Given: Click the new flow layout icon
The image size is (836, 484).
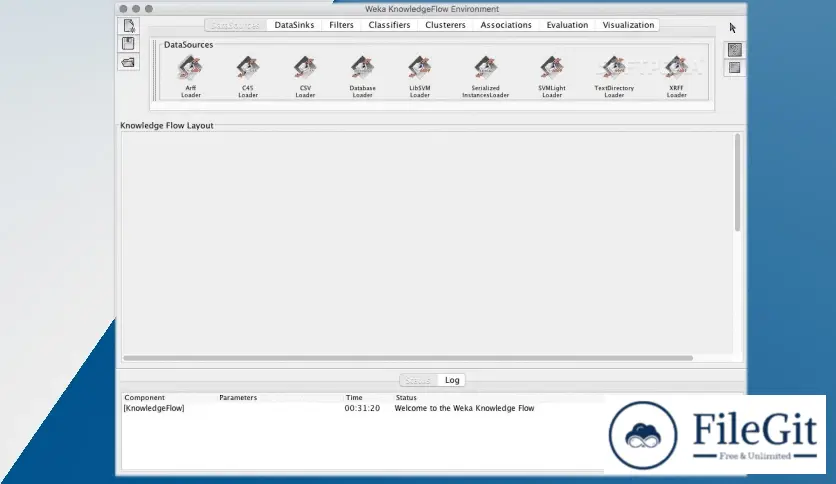Looking at the screenshot, I should click(128, 26).
